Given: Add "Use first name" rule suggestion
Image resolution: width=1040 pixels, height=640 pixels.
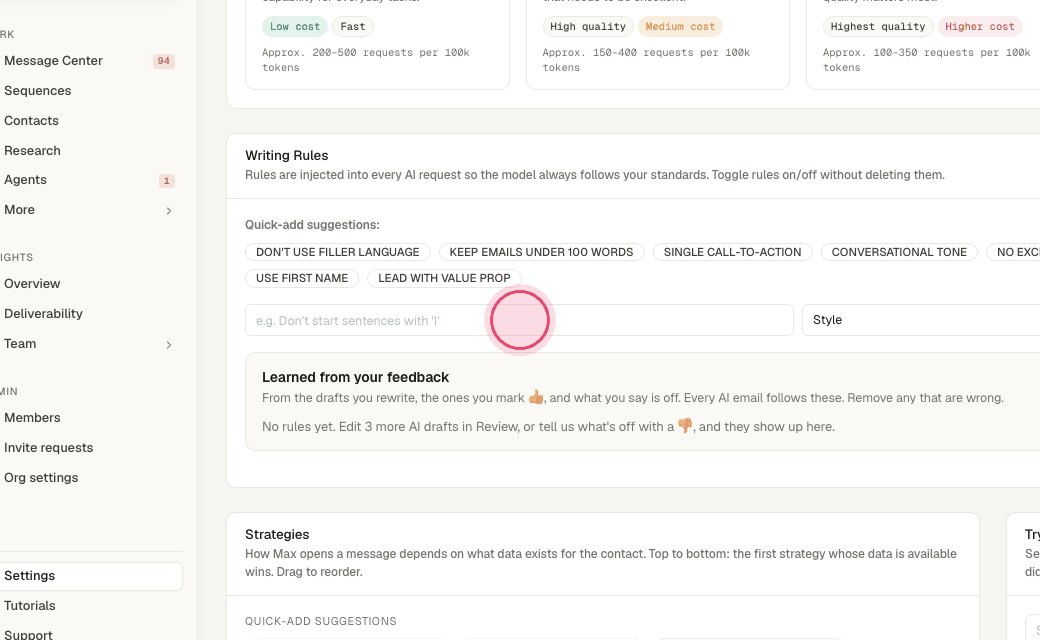Looking at the screenshot, I should 302,278.
